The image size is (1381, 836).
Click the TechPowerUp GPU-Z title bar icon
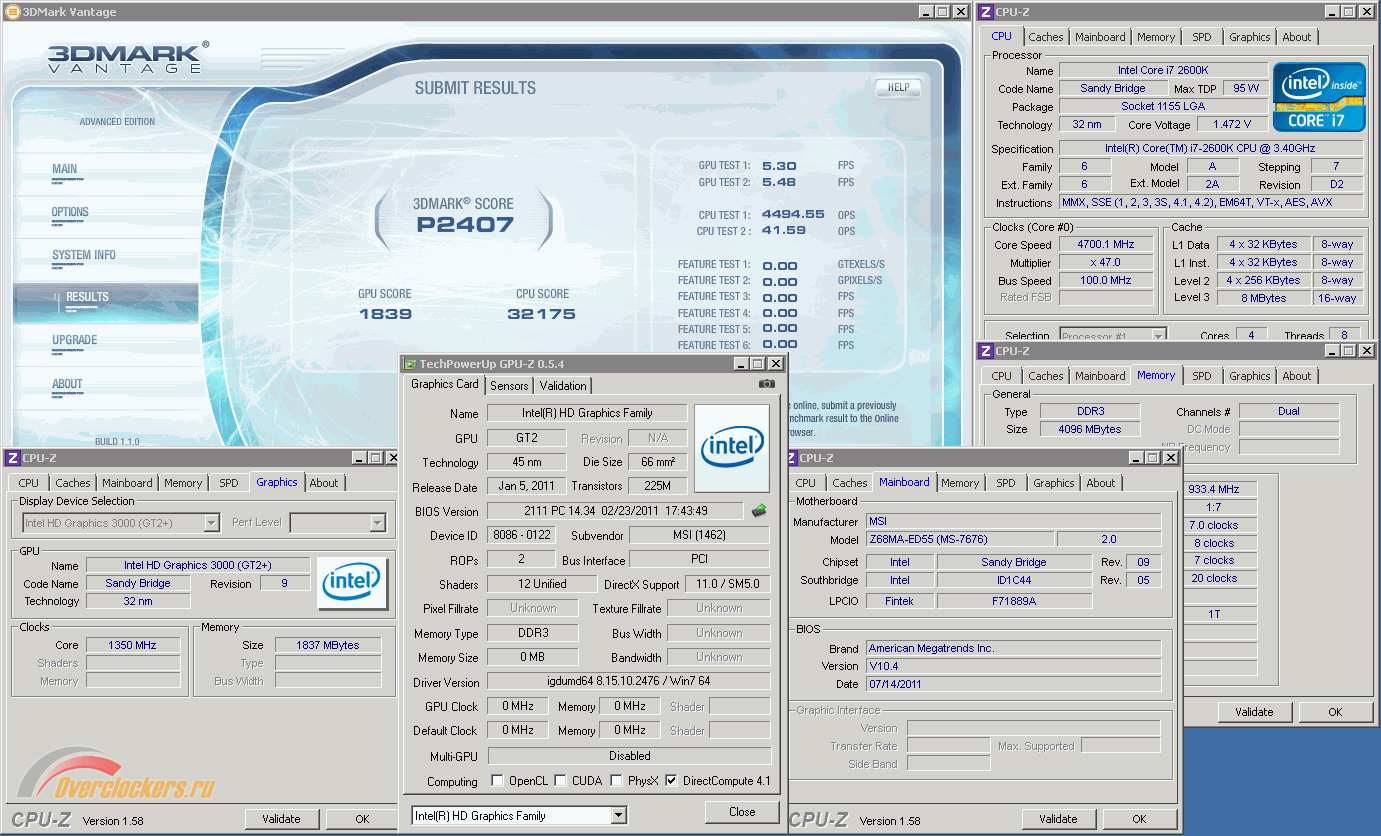click(x=410, y=364)
